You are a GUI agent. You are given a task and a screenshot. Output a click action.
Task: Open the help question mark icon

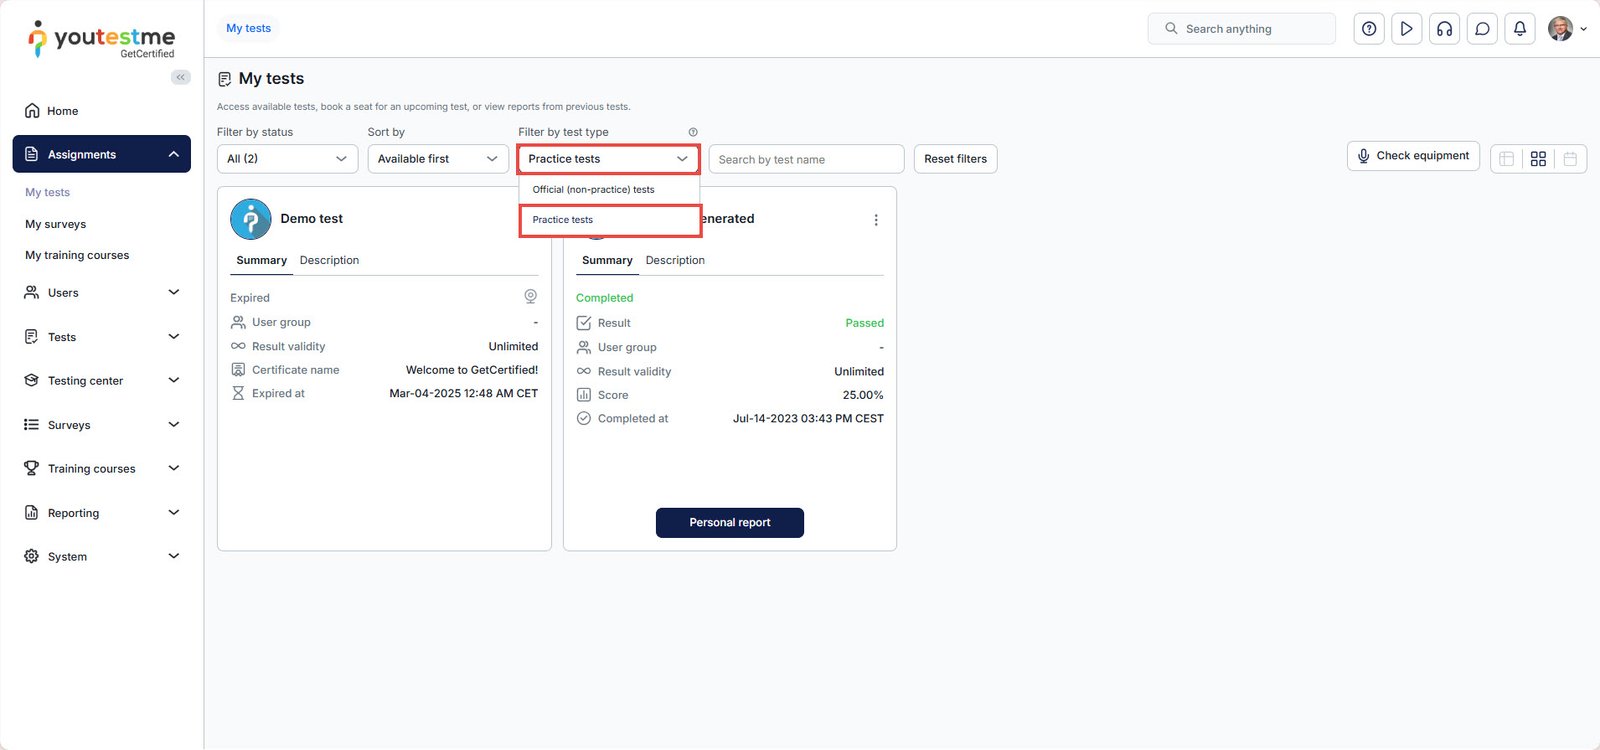pyautogui.click(x=1369, y=29)
